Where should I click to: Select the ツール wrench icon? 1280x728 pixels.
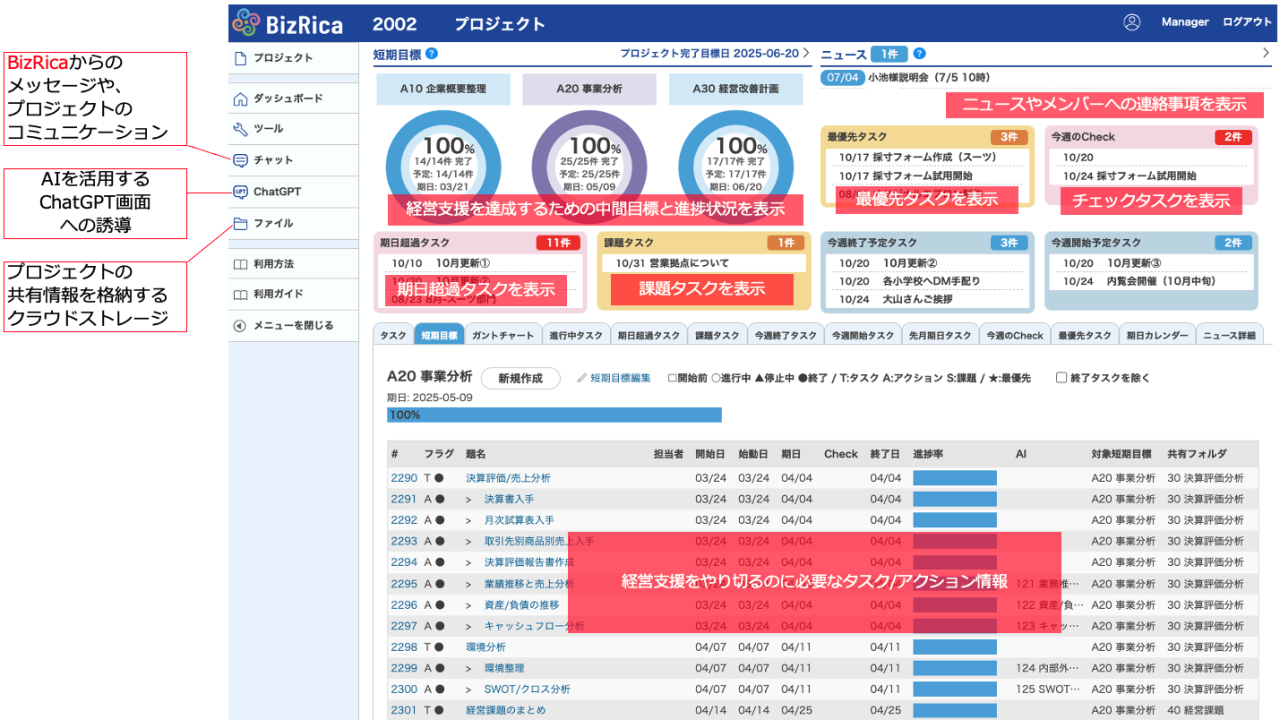(x=240, y=129)
